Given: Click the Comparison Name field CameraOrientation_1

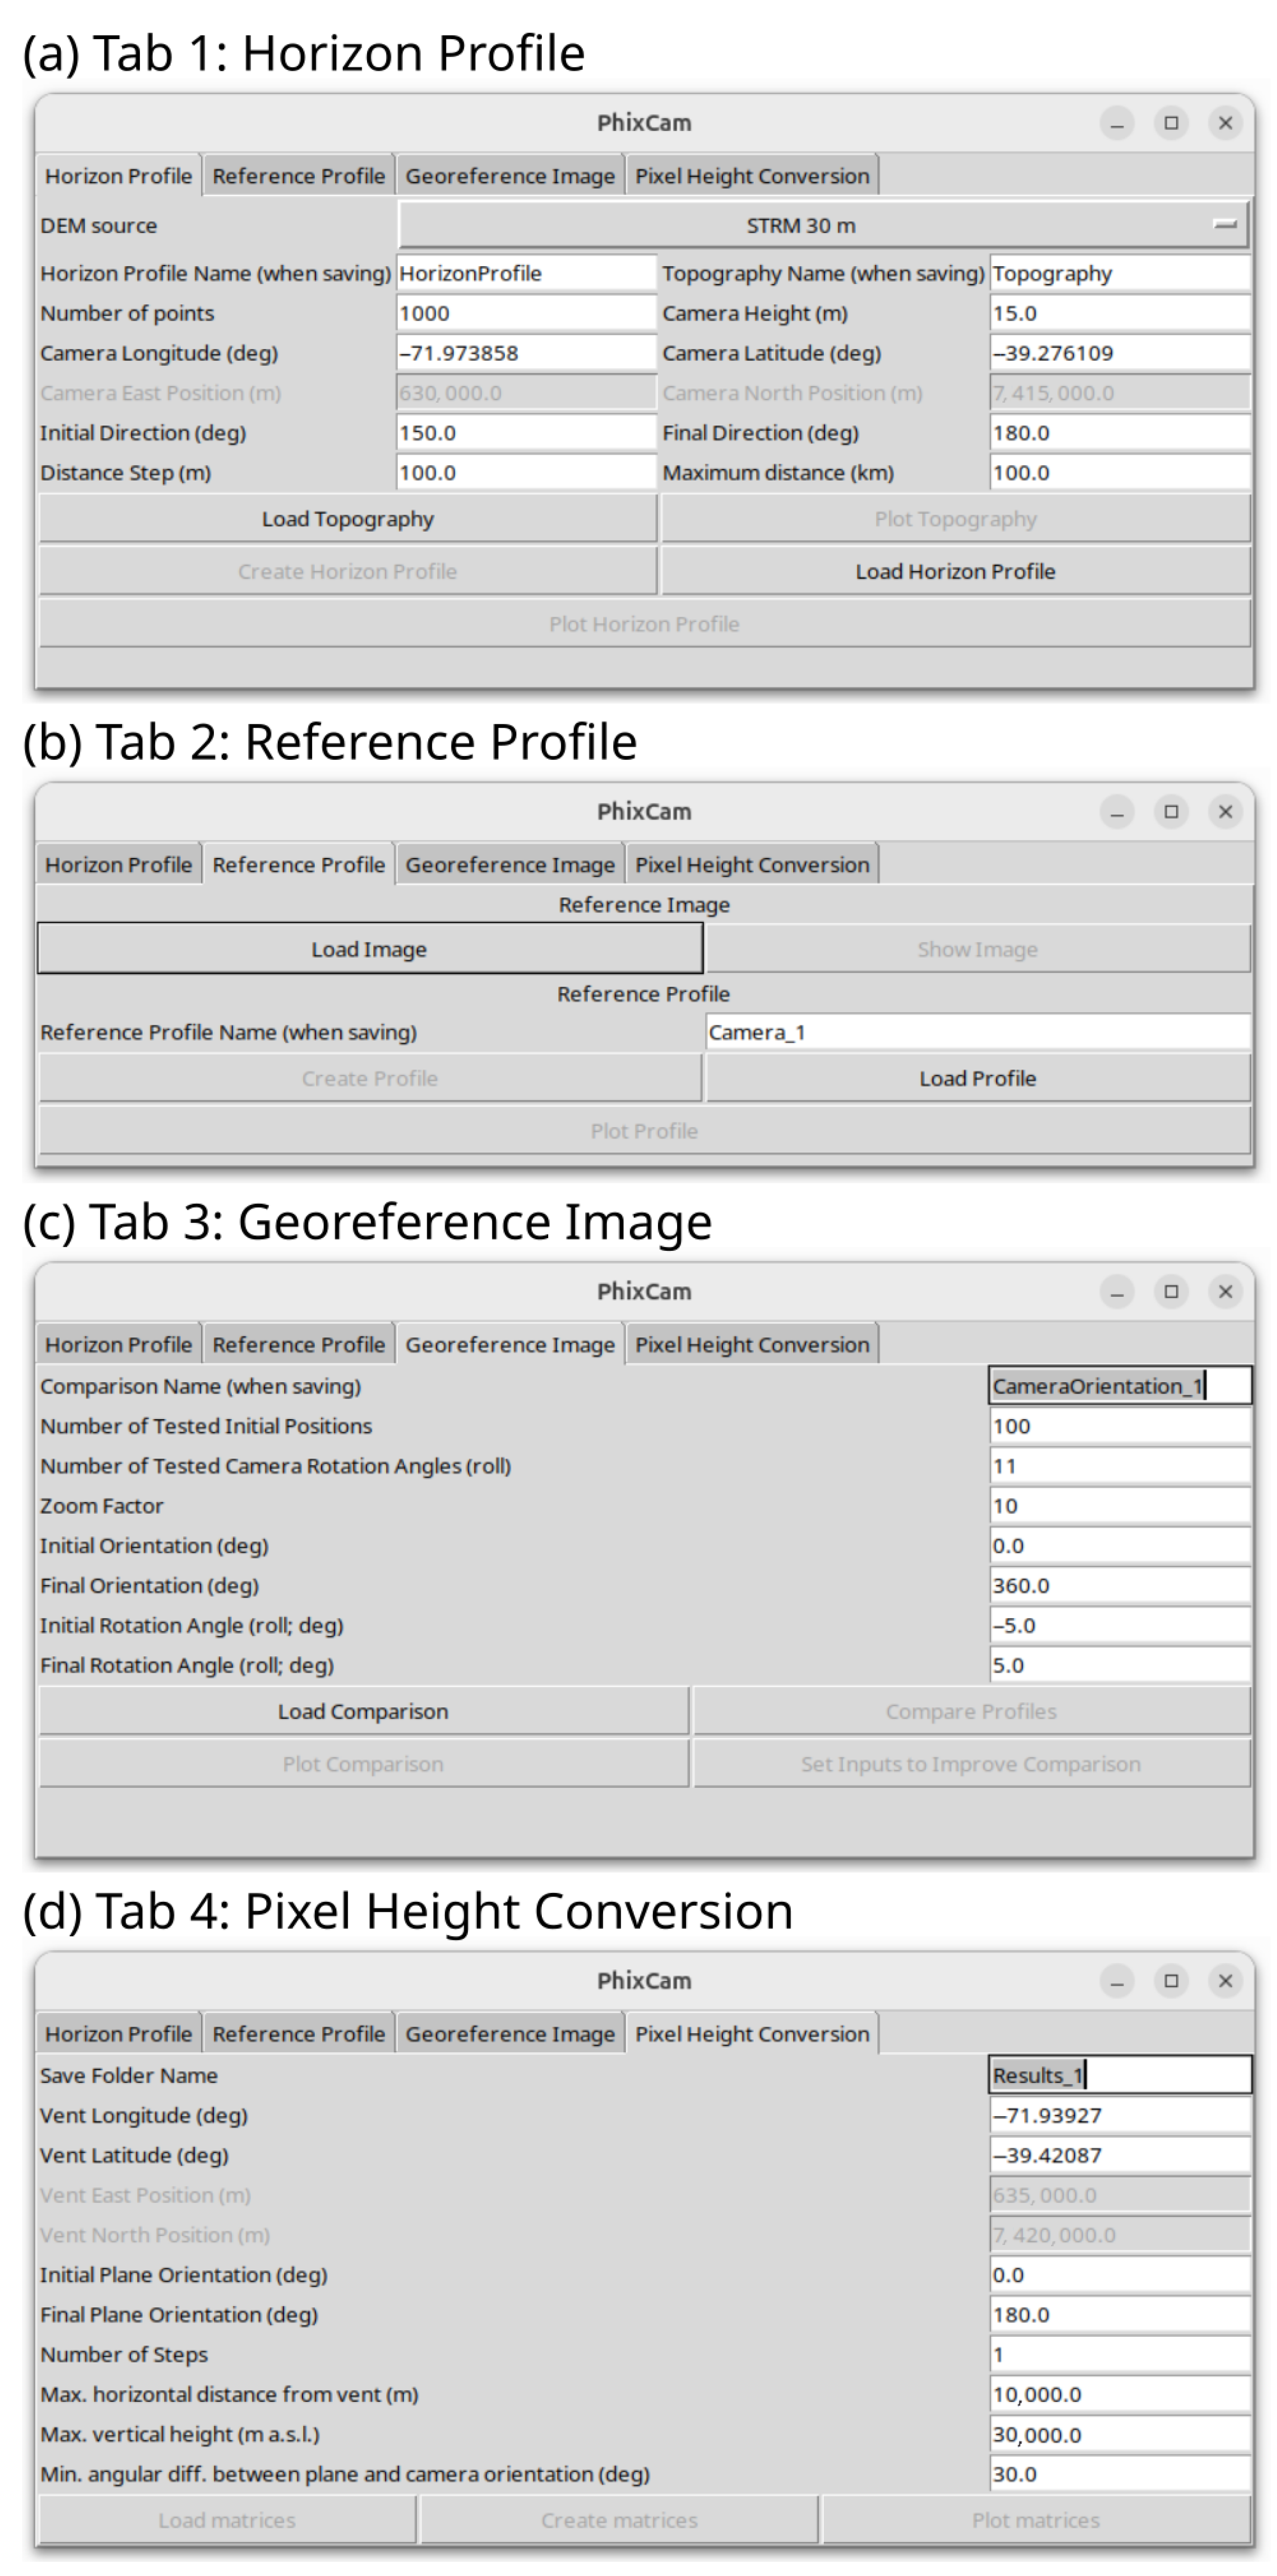Looking at the screenshot, I should tap(1118, 1386).
